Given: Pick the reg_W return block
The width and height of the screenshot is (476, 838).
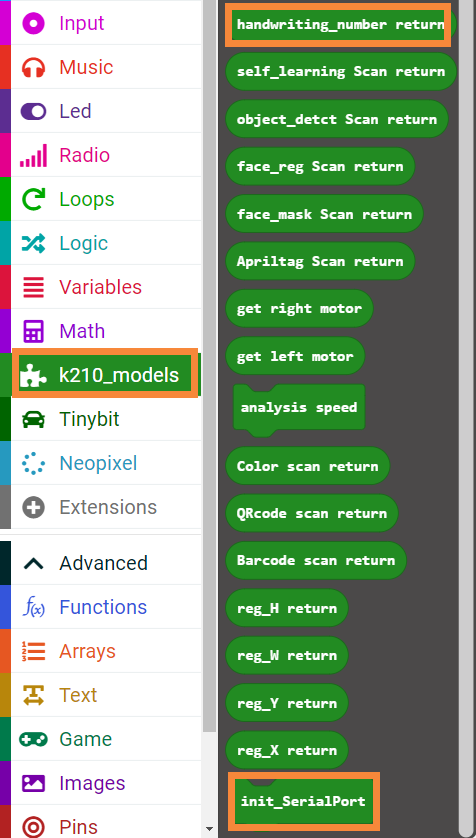Looking at the screenshot, I should point(287,655).
